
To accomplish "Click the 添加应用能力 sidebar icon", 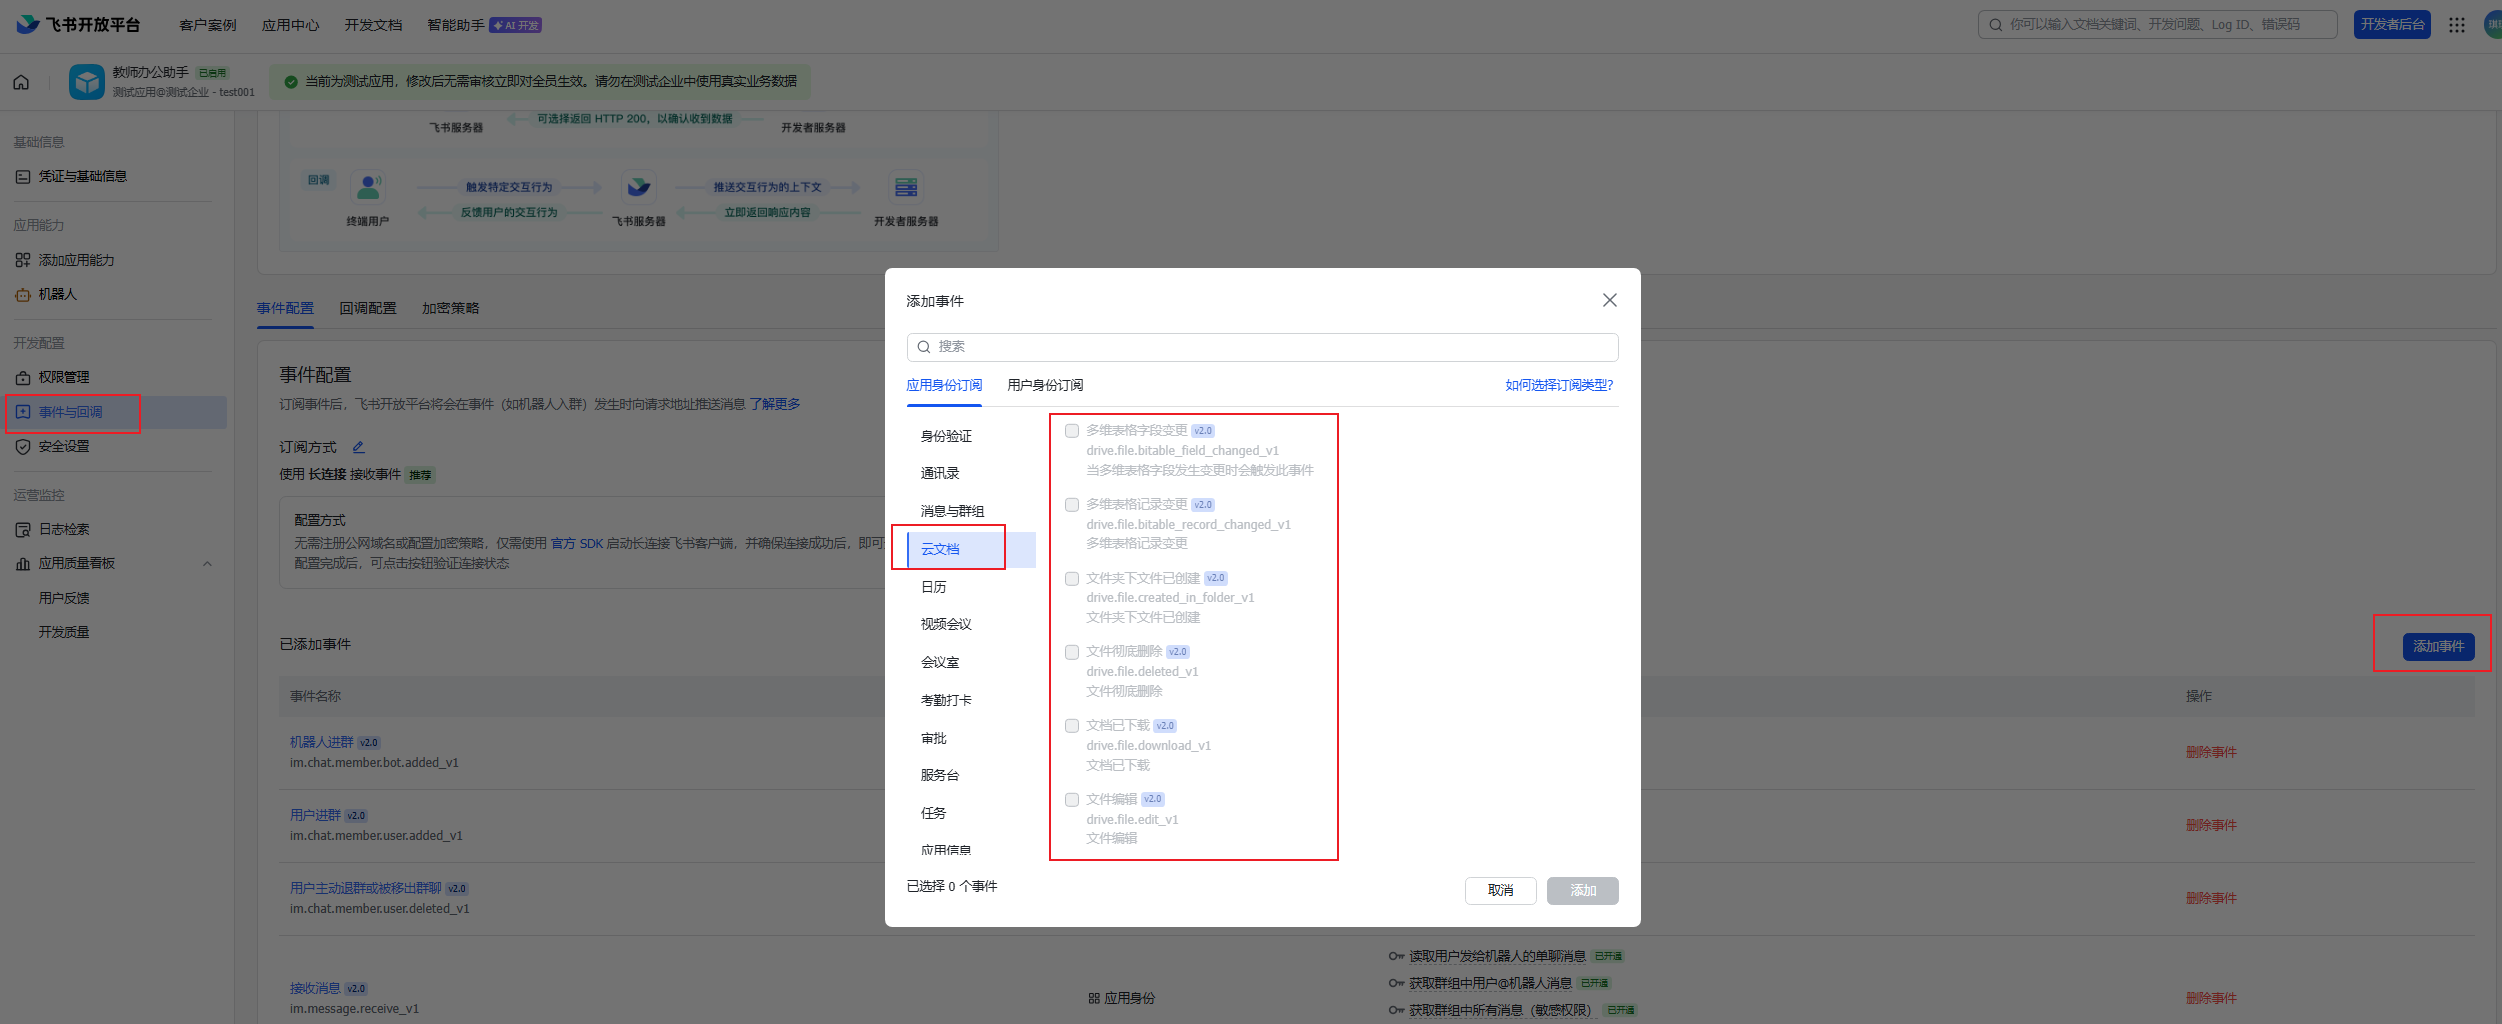I will point(23,260).
